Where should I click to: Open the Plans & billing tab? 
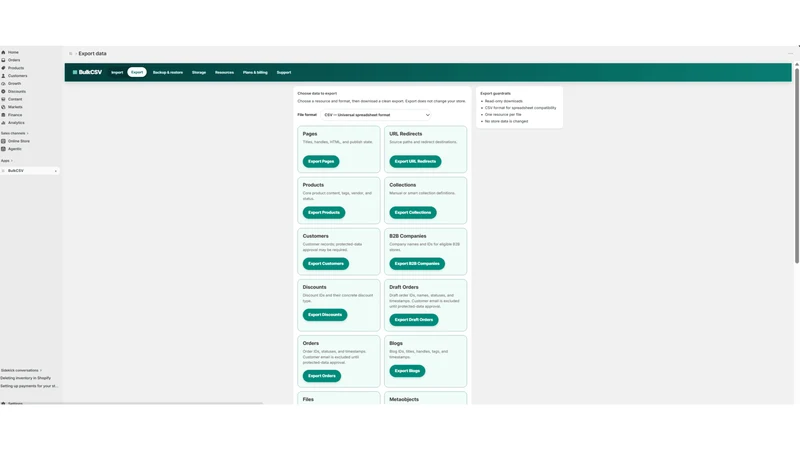pyautogui.click(x=255, y=72)
